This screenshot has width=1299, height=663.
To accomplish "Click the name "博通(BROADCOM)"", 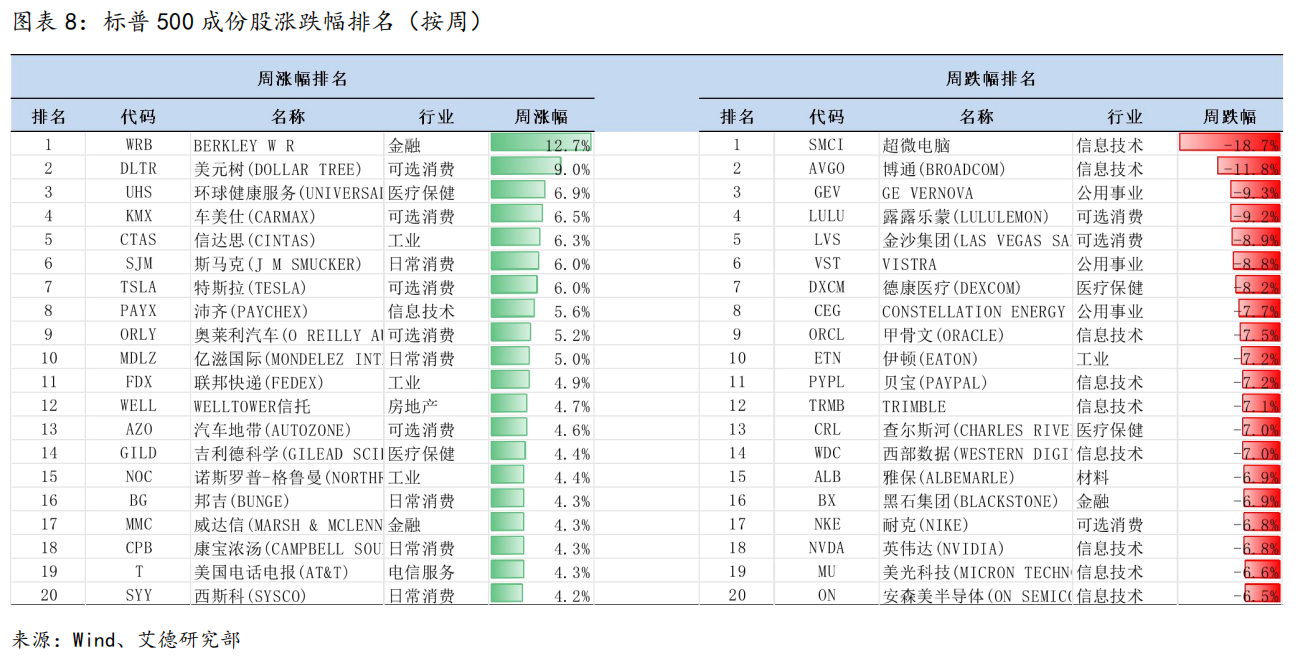I will click(943, 169).
